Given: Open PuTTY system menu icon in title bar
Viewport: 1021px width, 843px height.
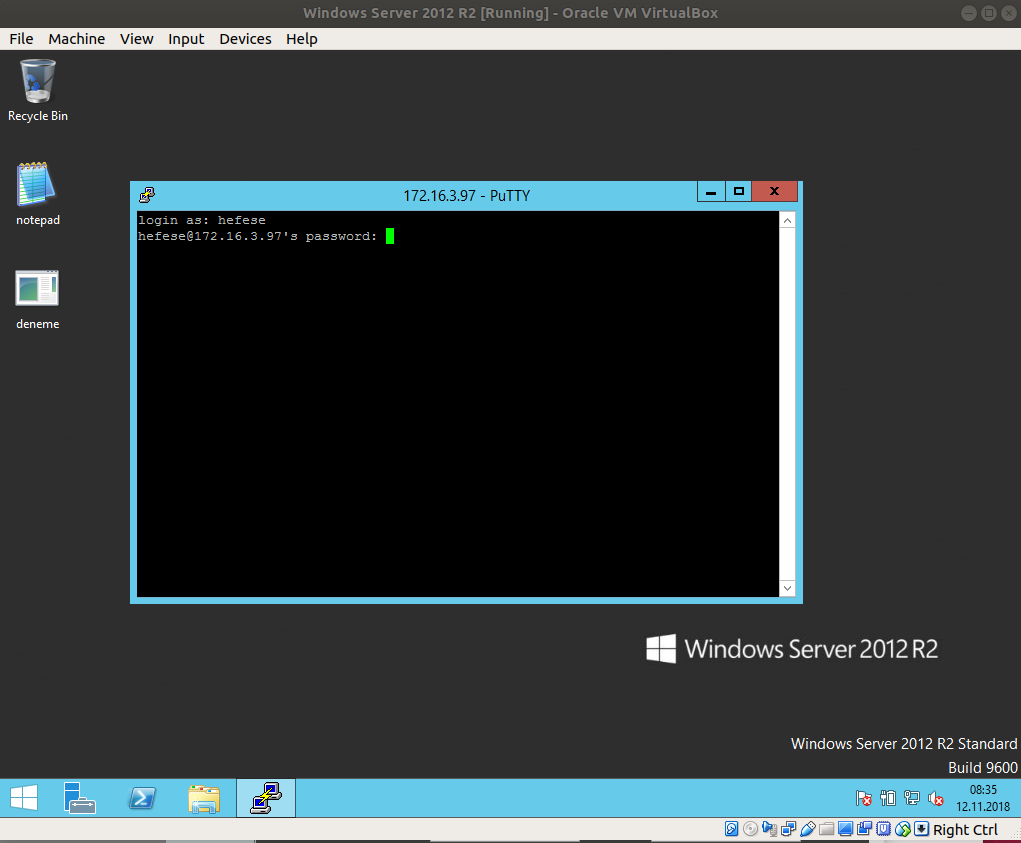Looking at the screenshot, I should (147, 195).
